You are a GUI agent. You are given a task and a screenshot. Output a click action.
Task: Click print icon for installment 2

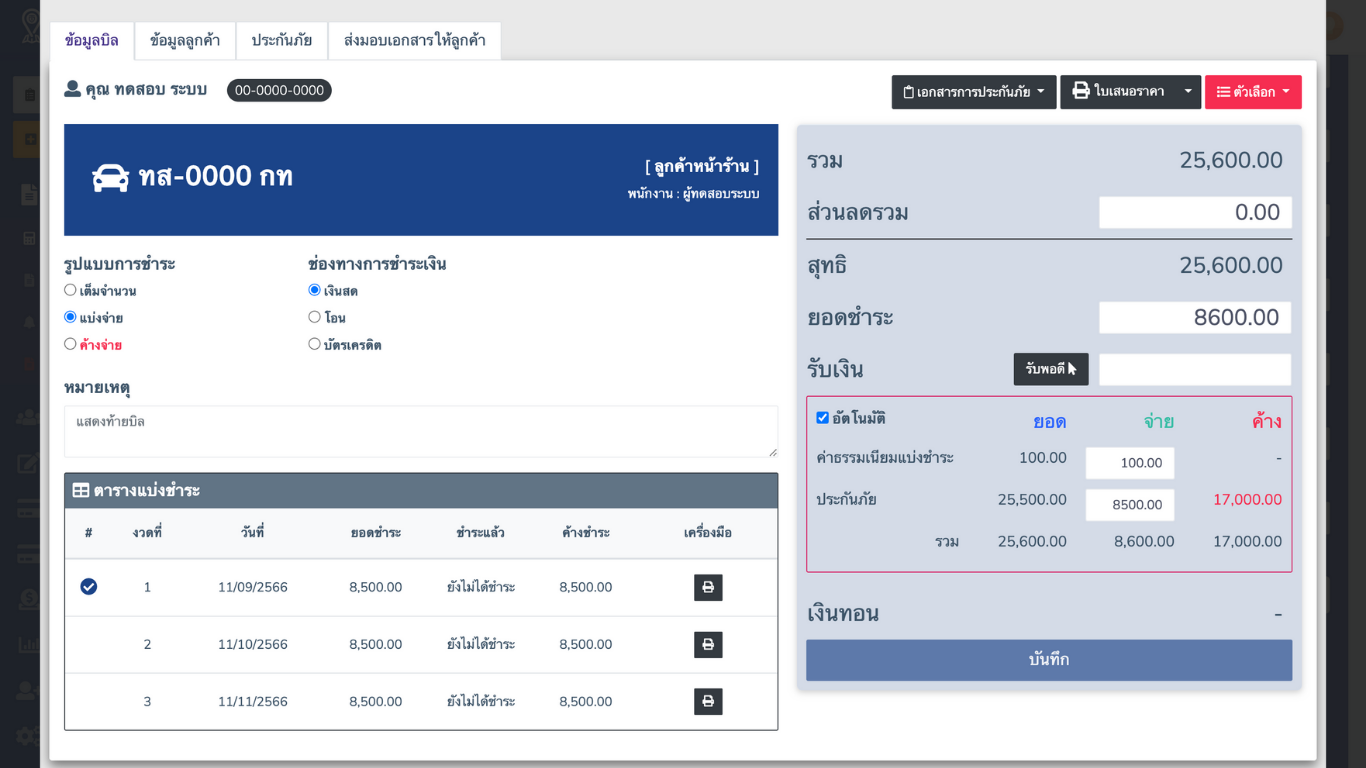(x=708, y=644)
